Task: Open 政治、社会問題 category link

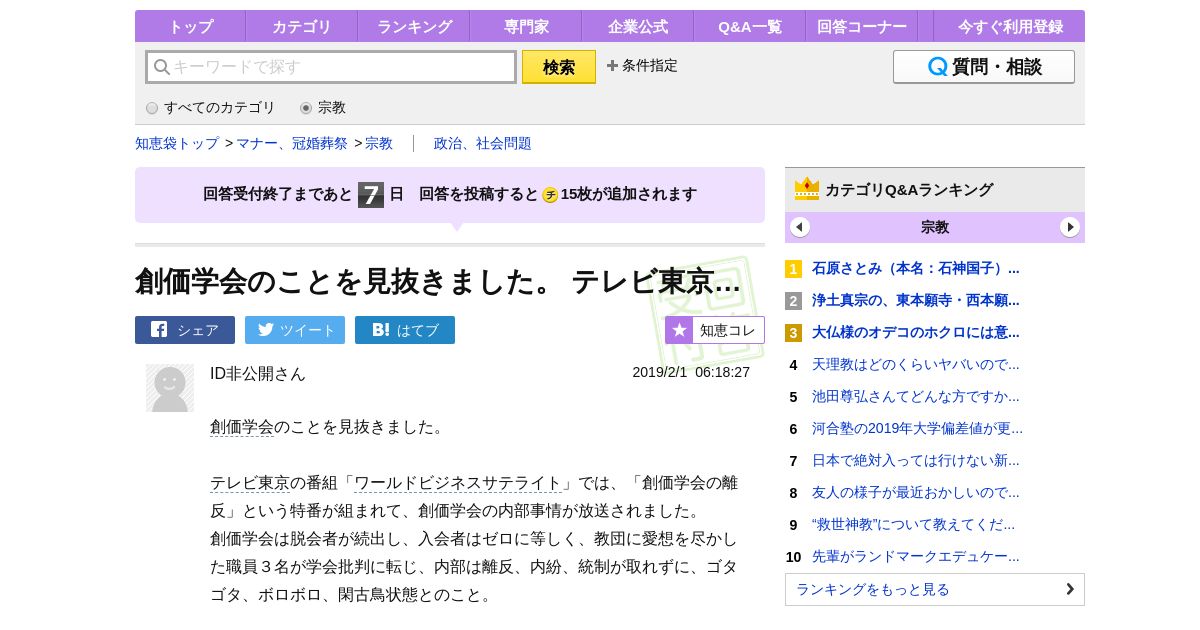Action: click(x=483, y=143)
